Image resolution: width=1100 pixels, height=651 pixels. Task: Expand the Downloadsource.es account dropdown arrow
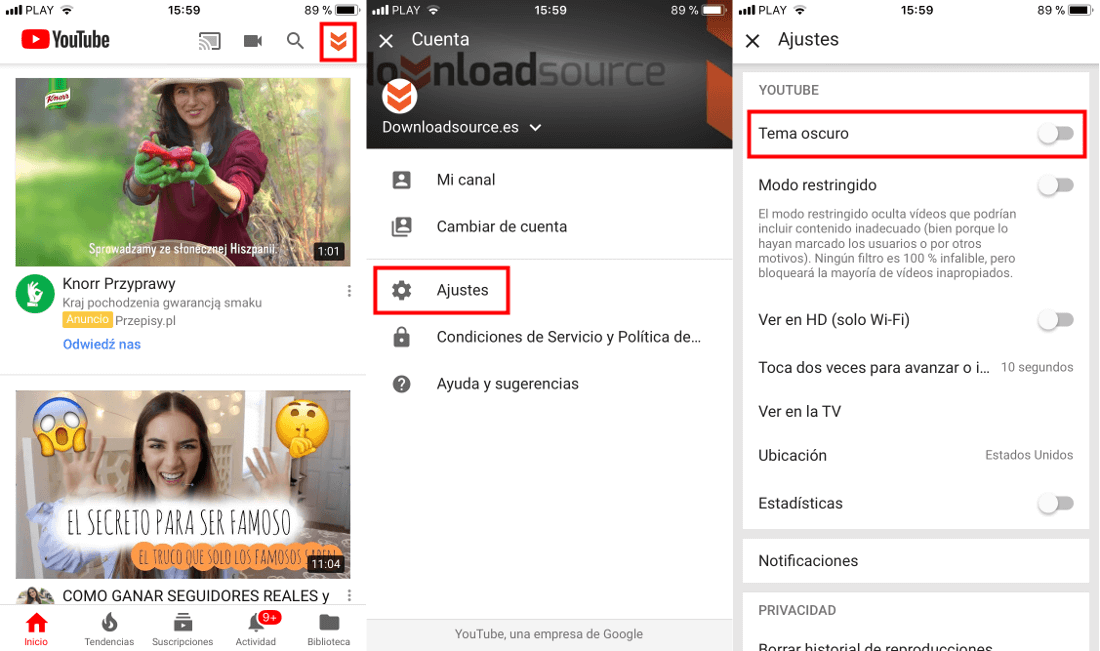(536, 128)
